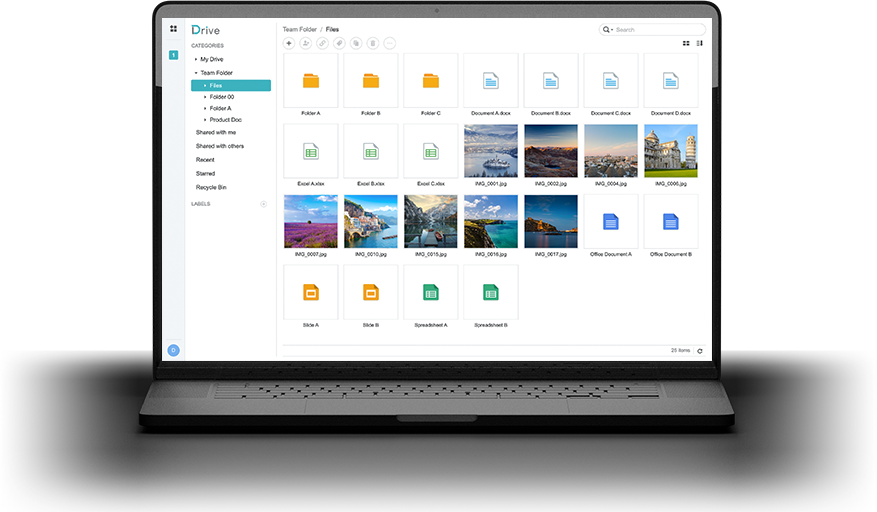Click the refresh icon near item count
Image resolution: width=877 pixels, height=512 pixels.
(700, 351)
